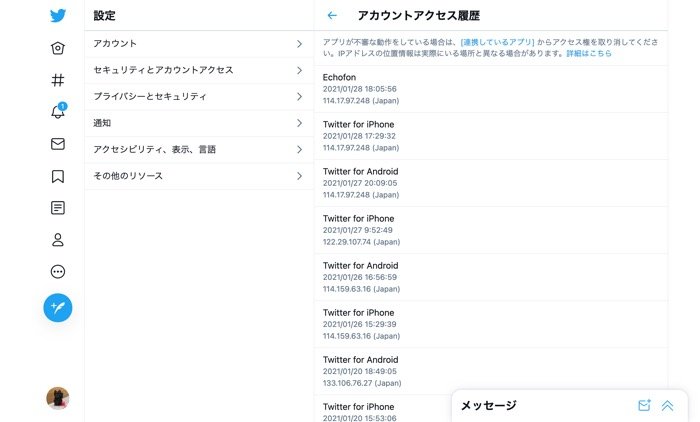Screen dimensions: 700x422
Task: Click chevron next to アカウント
Action: coord(300,44)
